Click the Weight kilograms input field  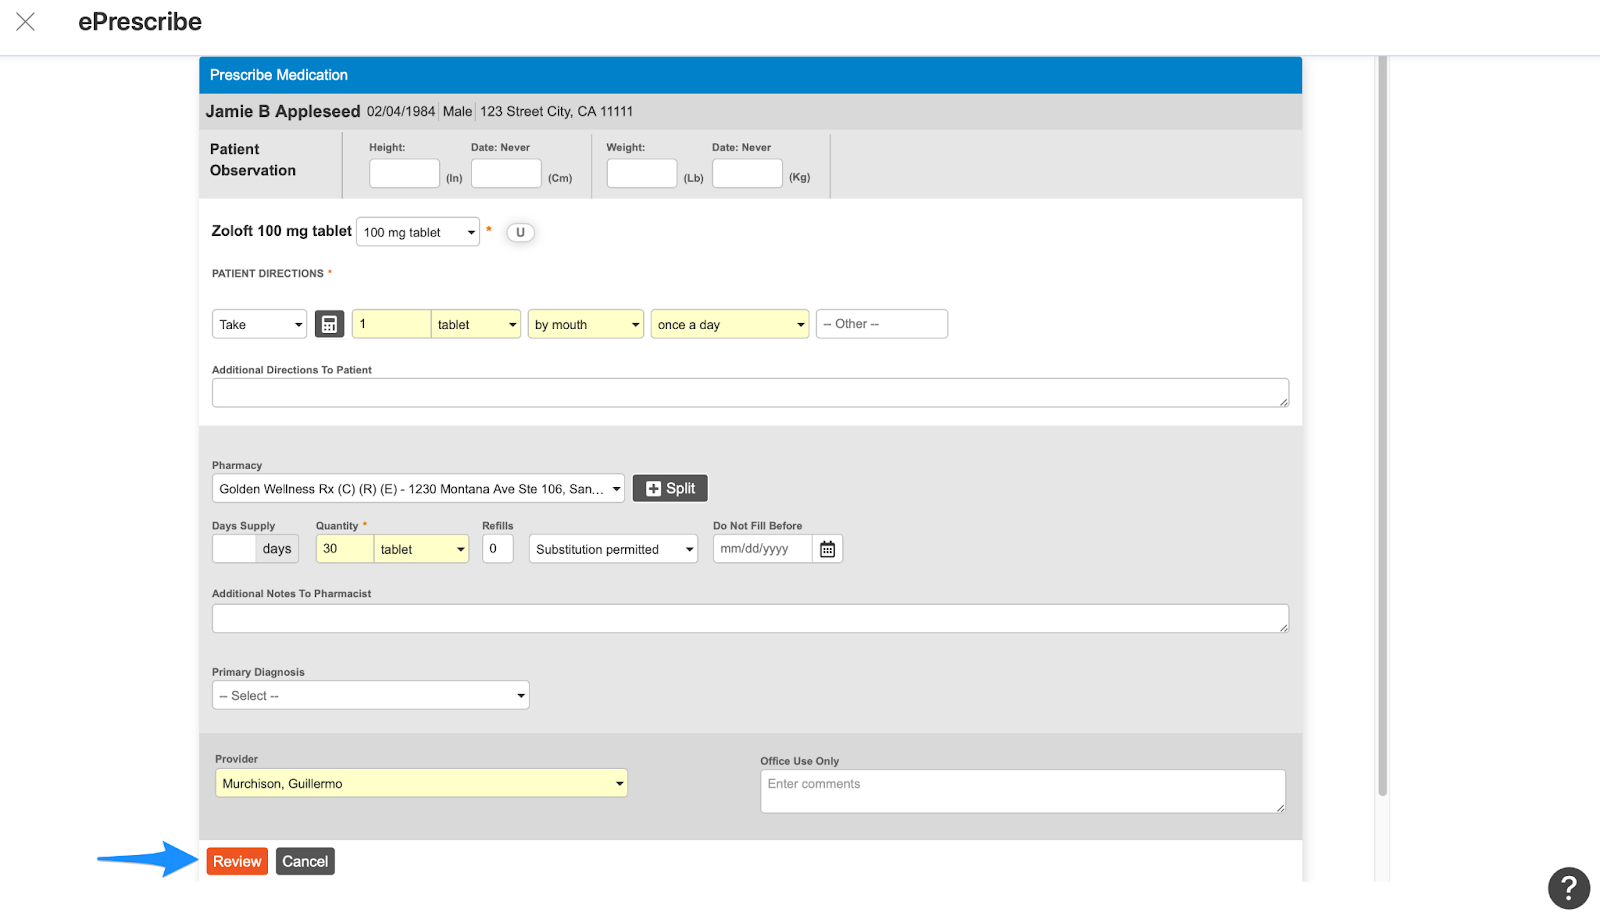pyautogui.click(x=747, y=173)
